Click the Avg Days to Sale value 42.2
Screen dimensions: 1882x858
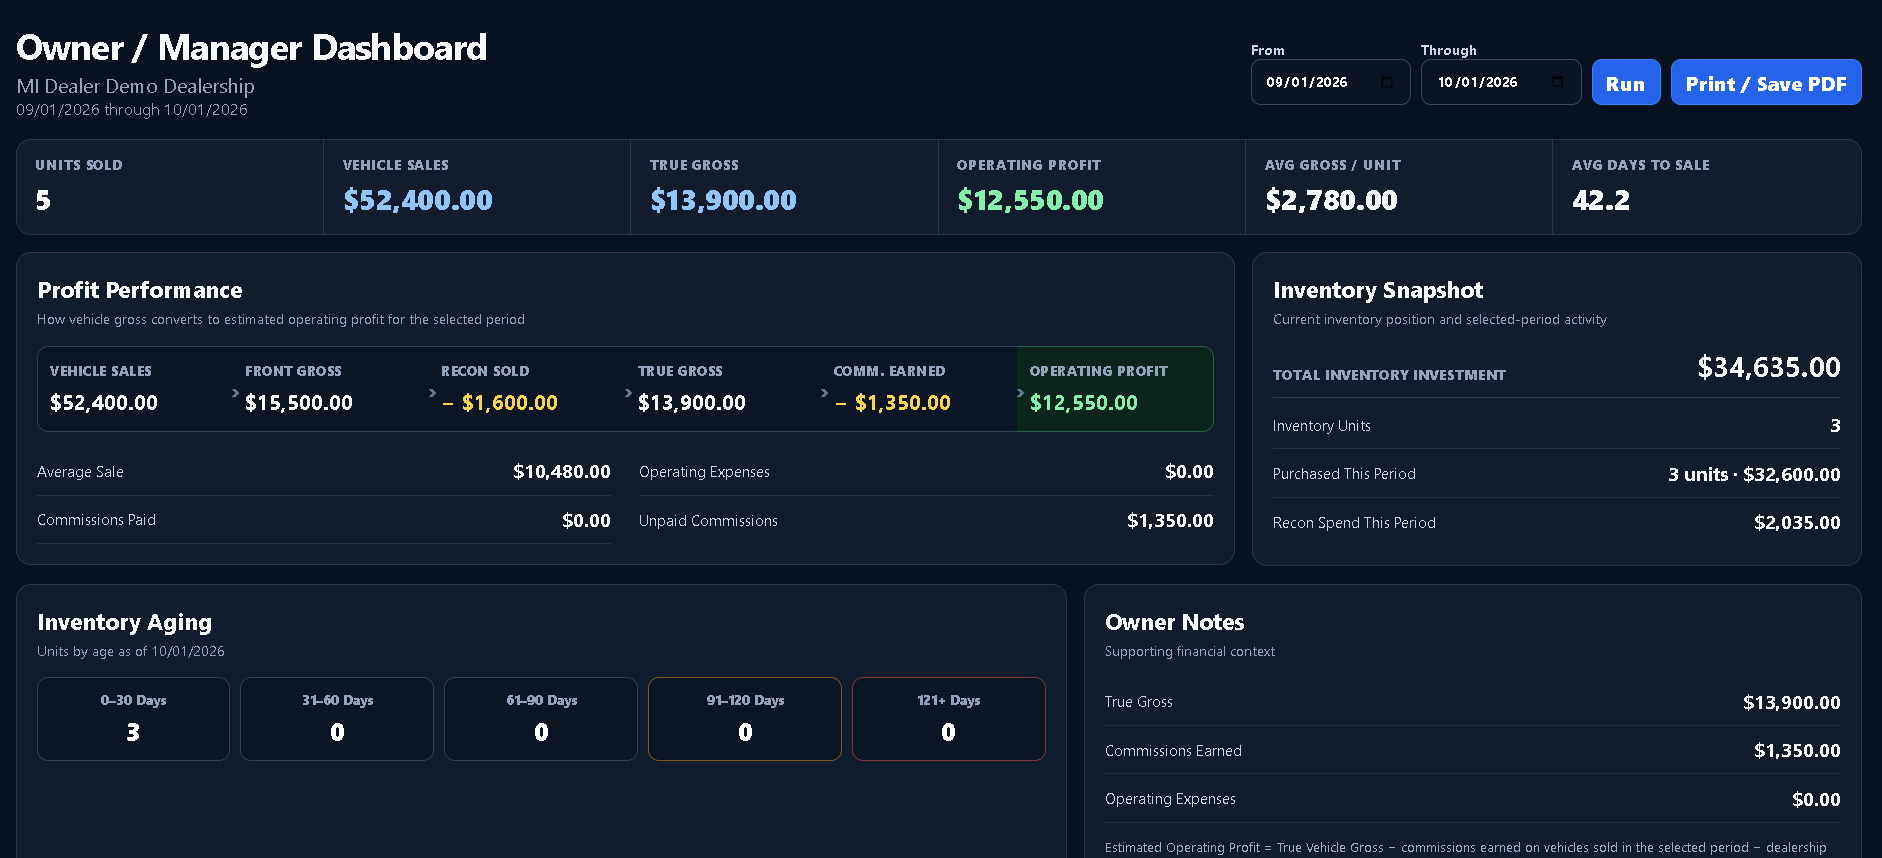pos(1601,200)
